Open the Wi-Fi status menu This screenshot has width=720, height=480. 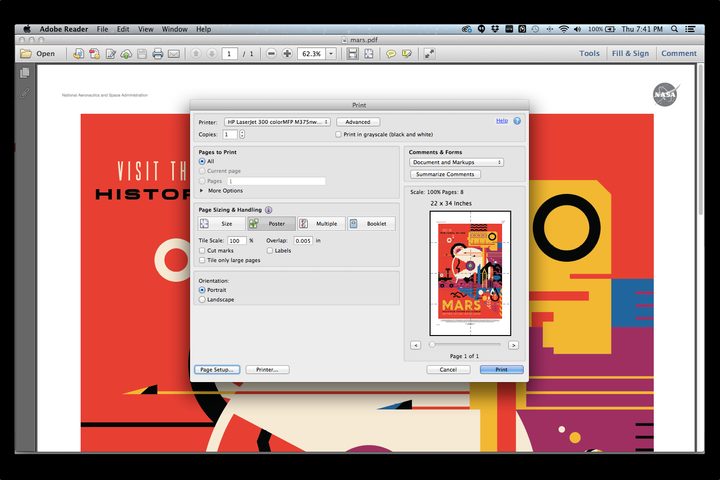(x=563, y=29)
